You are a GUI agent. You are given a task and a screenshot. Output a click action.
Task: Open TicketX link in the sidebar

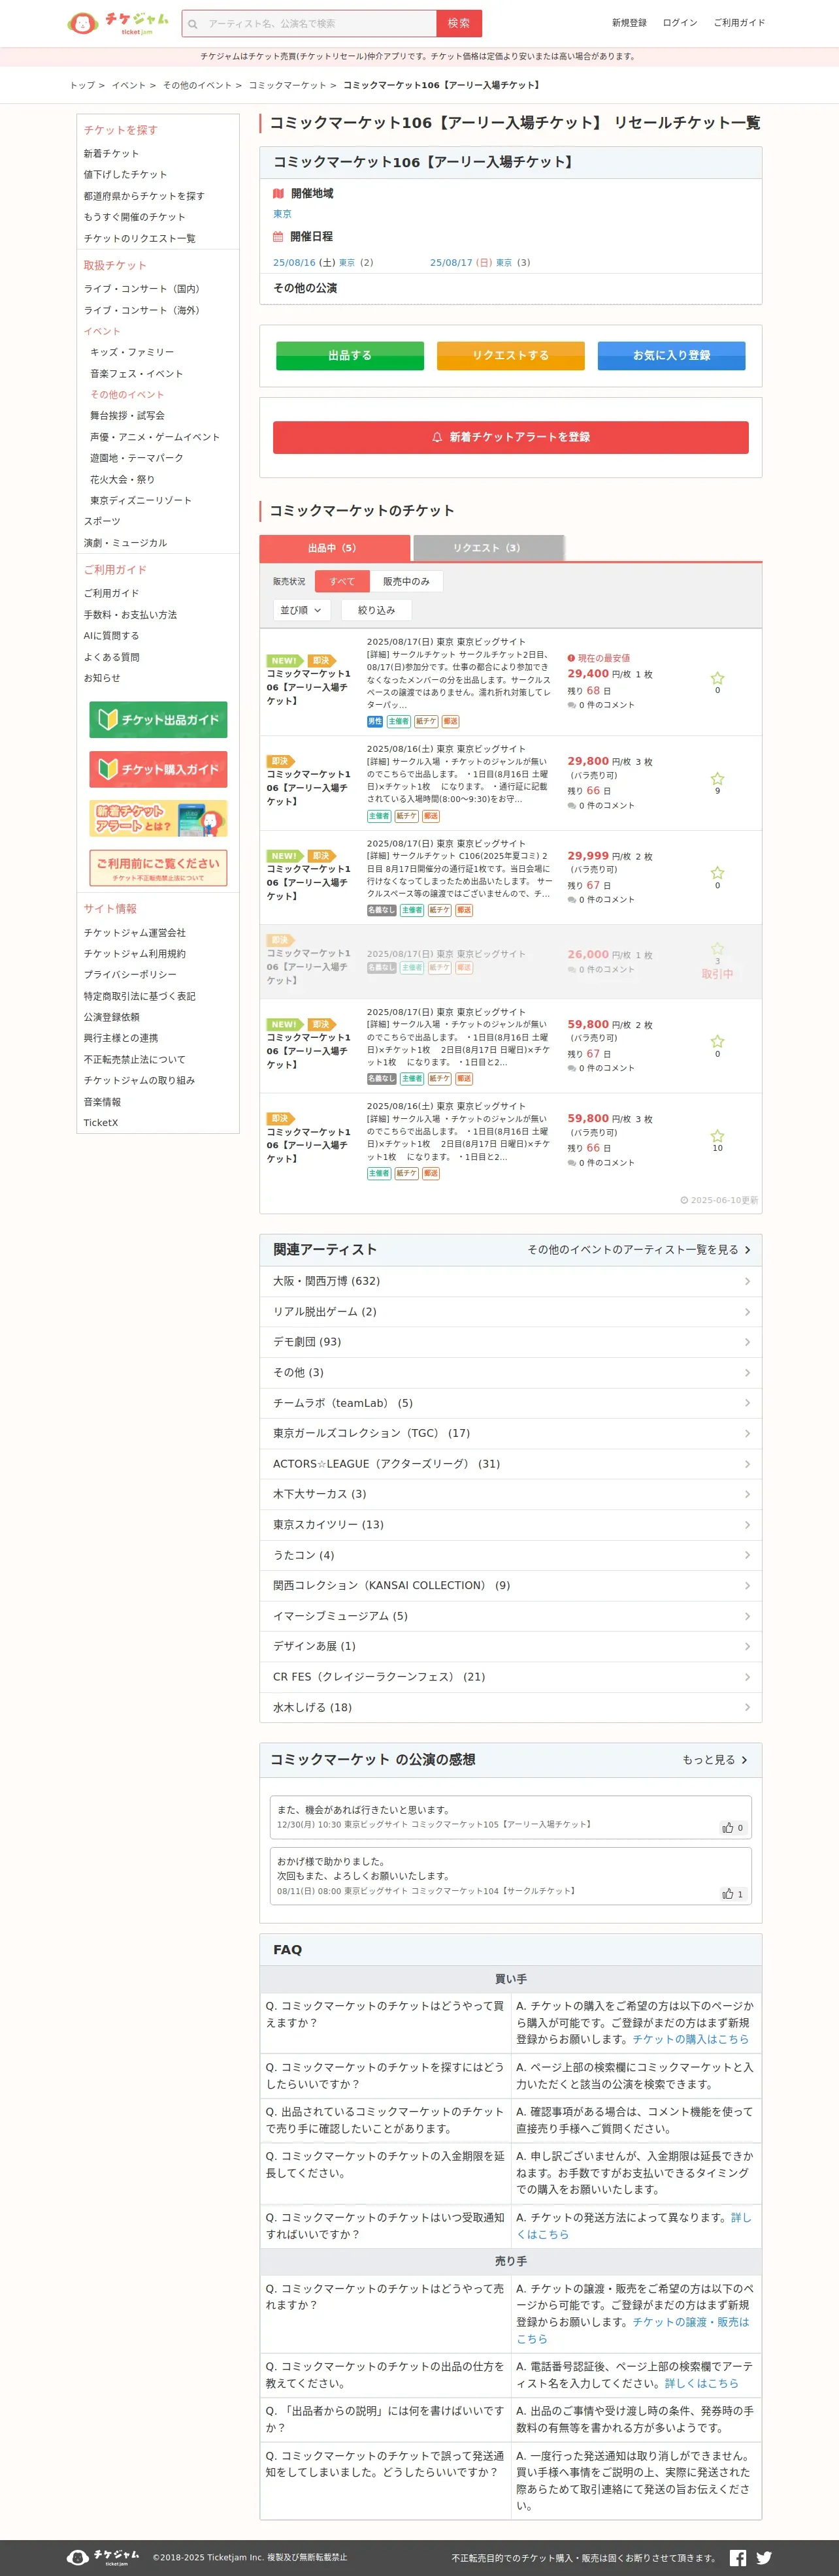coord(100,1123)
